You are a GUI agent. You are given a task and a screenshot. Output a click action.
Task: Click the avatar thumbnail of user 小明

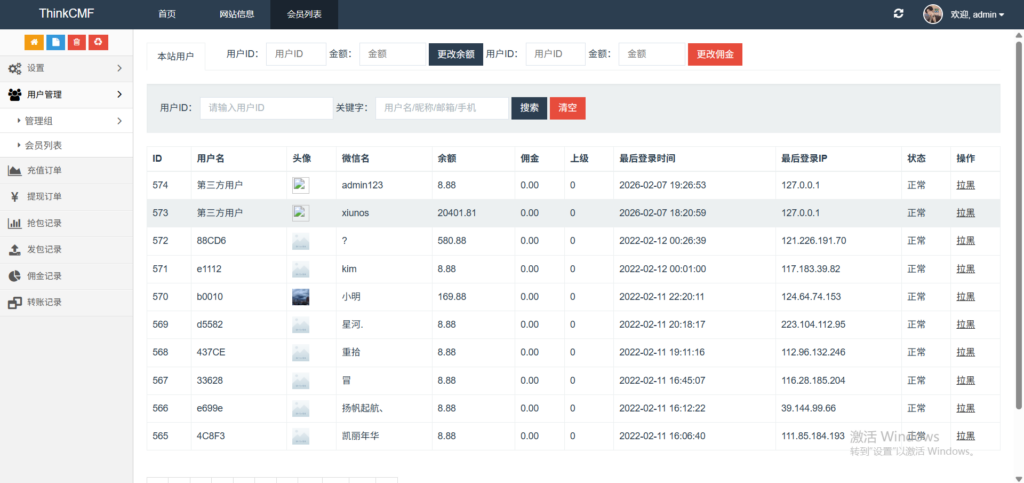[300, 297]
